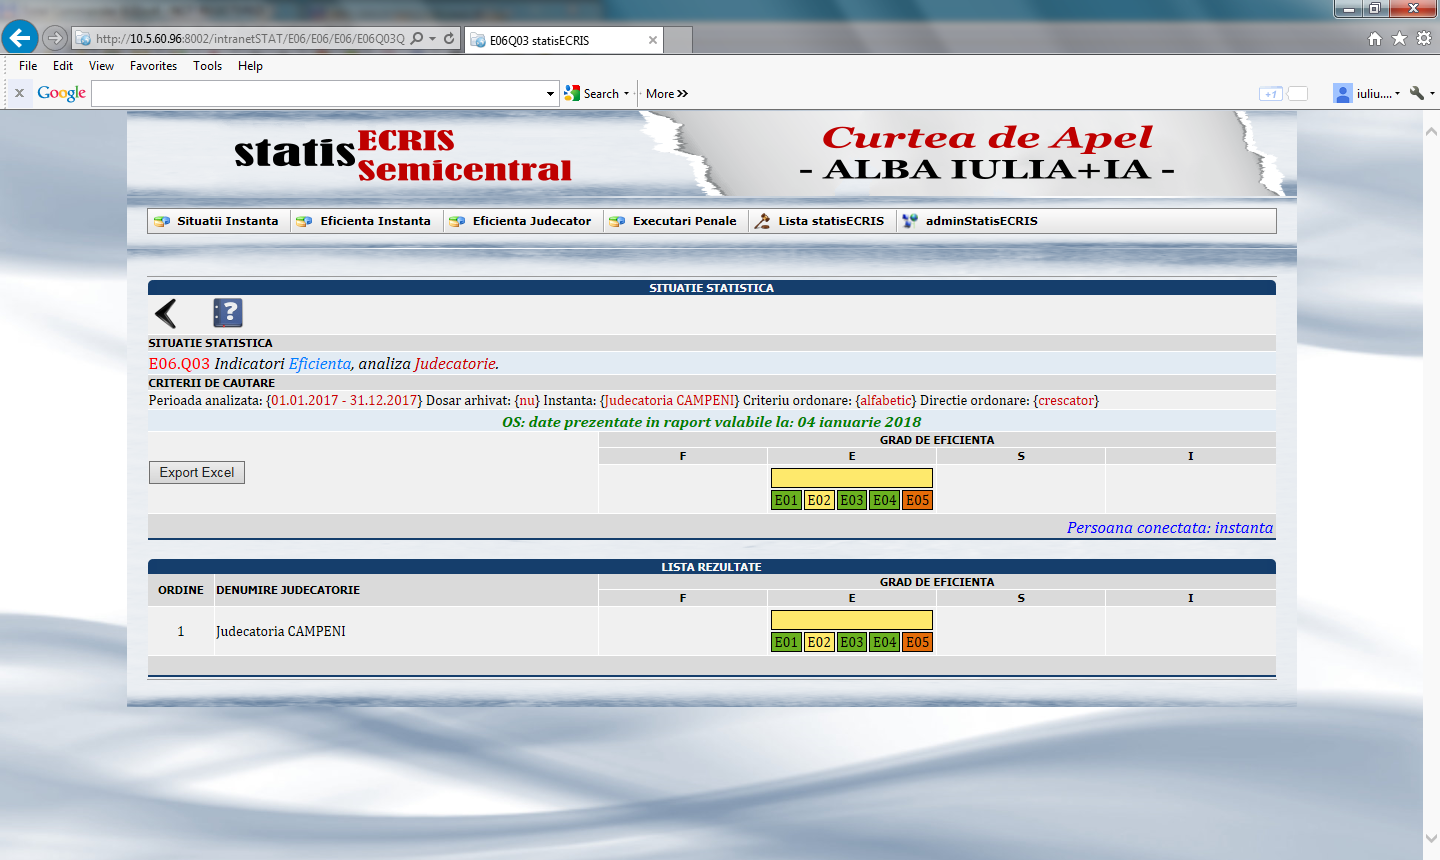Viewport: 1440px width, 860px height.
Task: Open Eficienta Judecator menu
Action: point(521,221)
